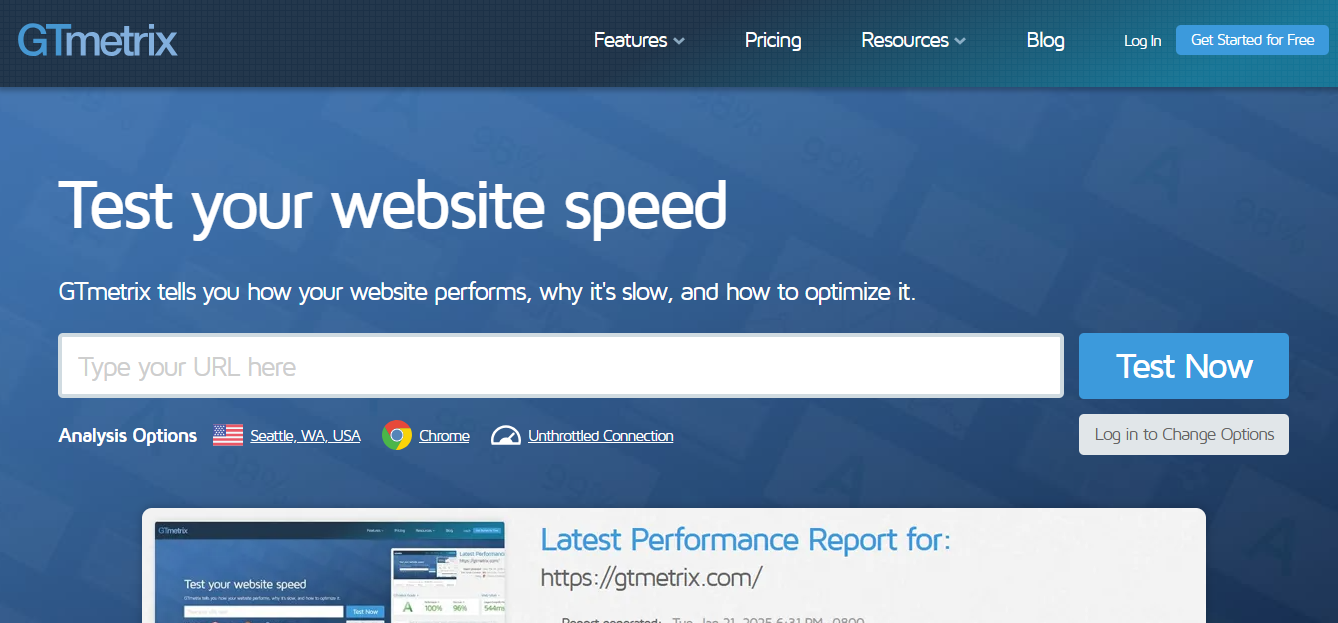Click Log in to Change Options
This screenshot has height=623, width=1338.
click(1183, 434)
